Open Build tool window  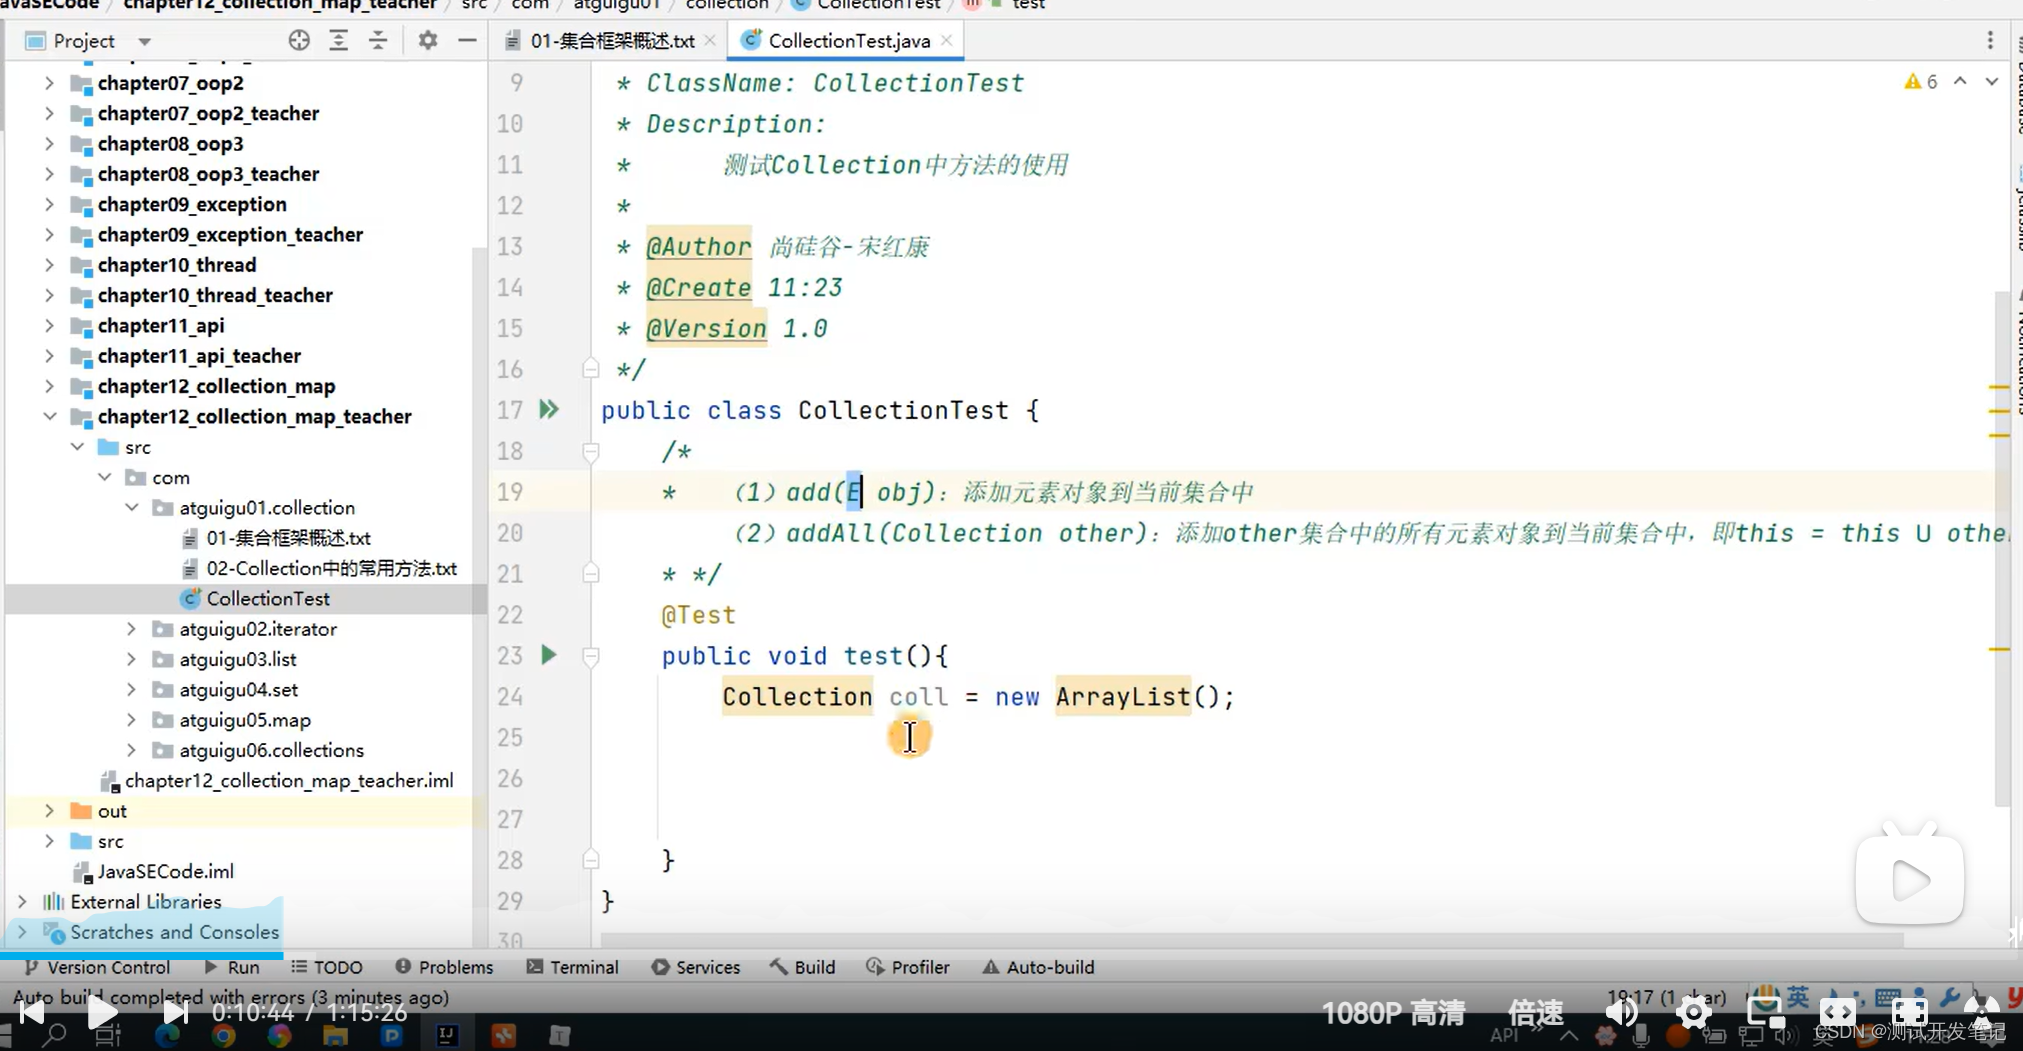pos(803,967)
